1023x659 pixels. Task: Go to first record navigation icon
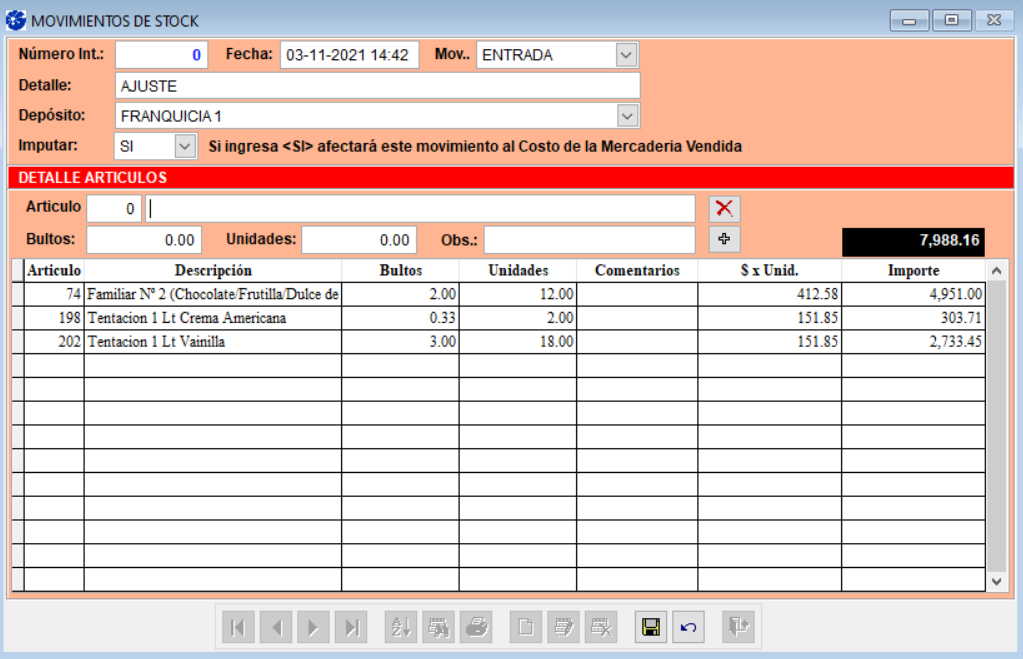238,628
